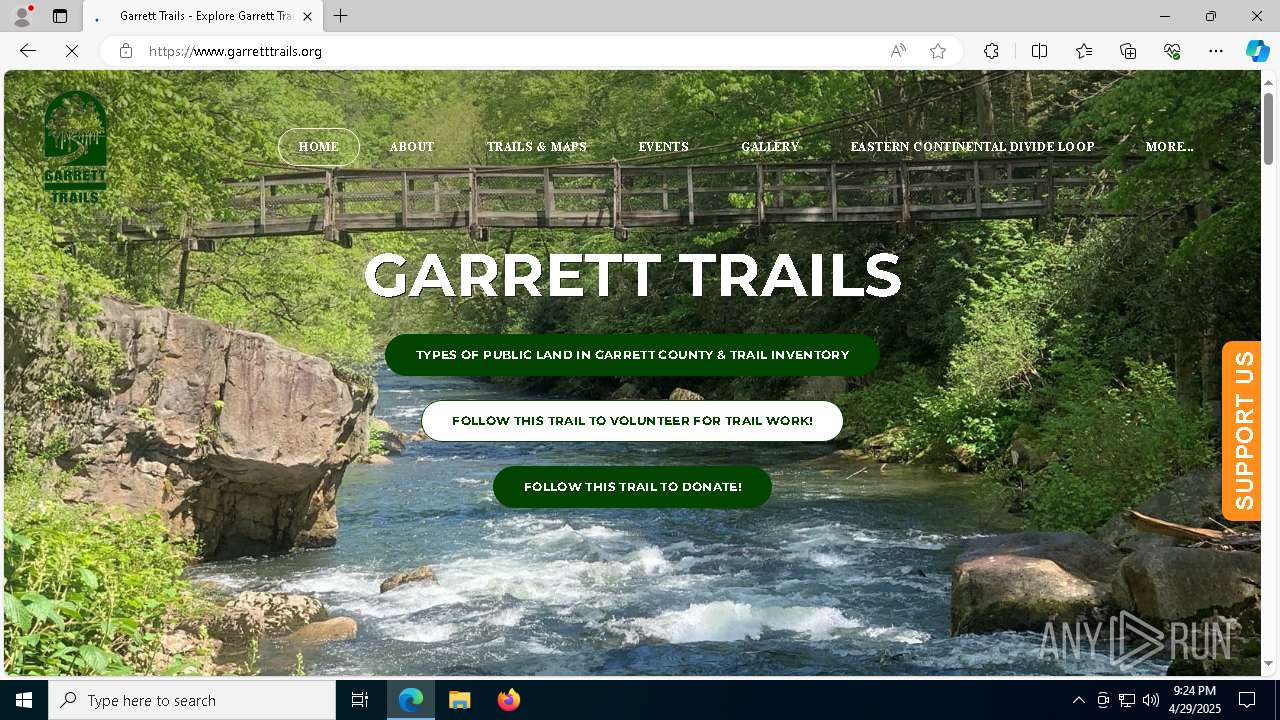Viewport: 1280px width, 720px height.
Task: Open Collections icon
Action: pyautogui.click(x=1128, y=51)
